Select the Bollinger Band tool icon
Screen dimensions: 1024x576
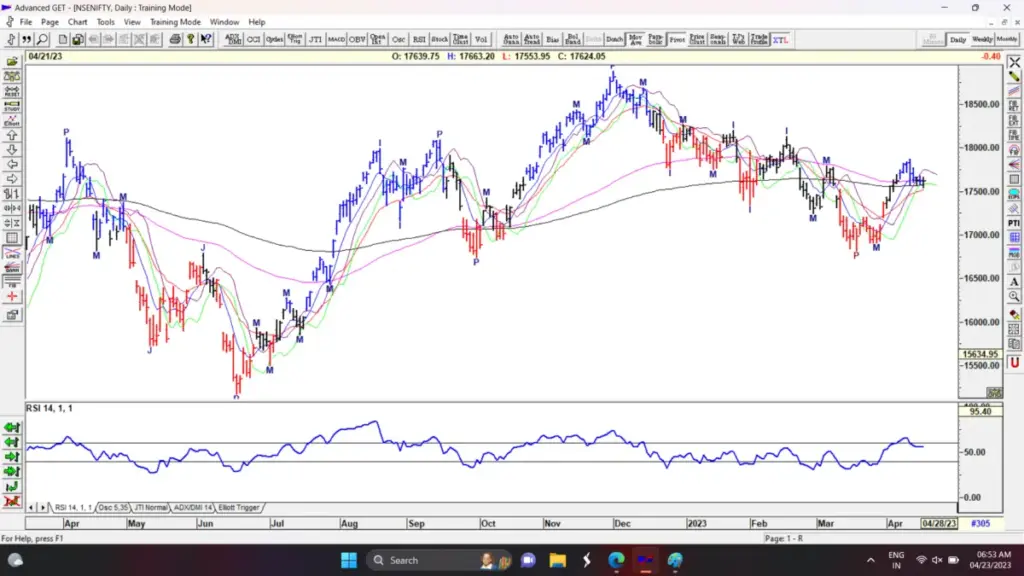coord(572,39)
